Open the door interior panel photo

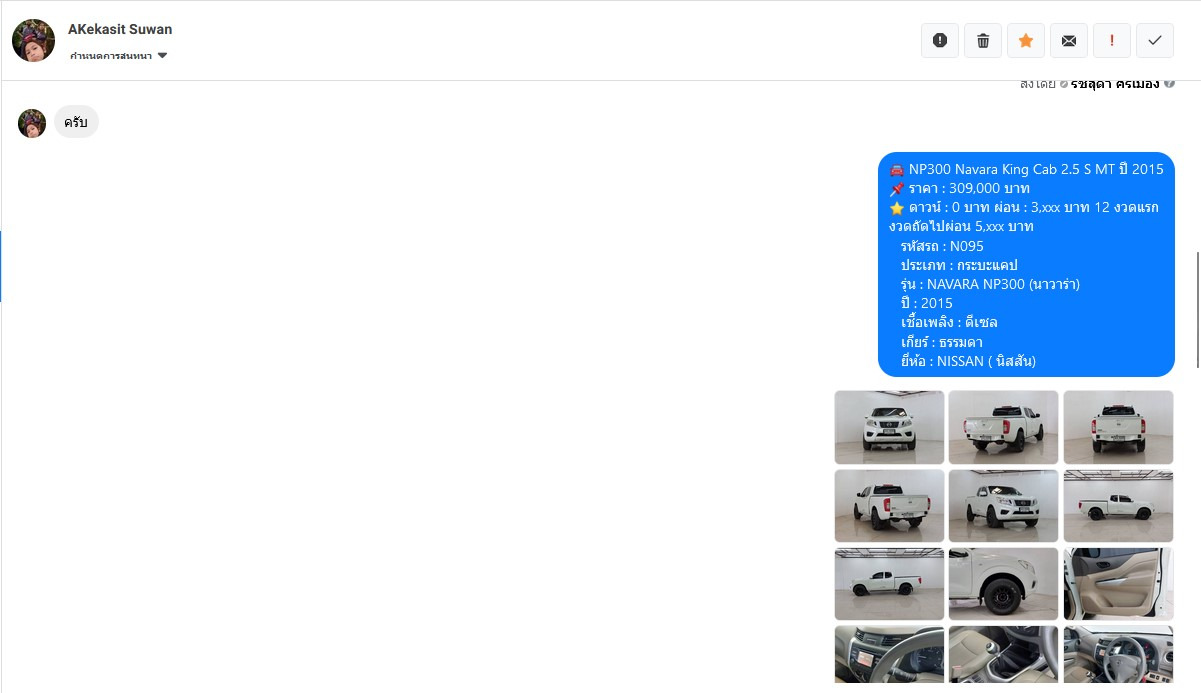[1118, 584]
